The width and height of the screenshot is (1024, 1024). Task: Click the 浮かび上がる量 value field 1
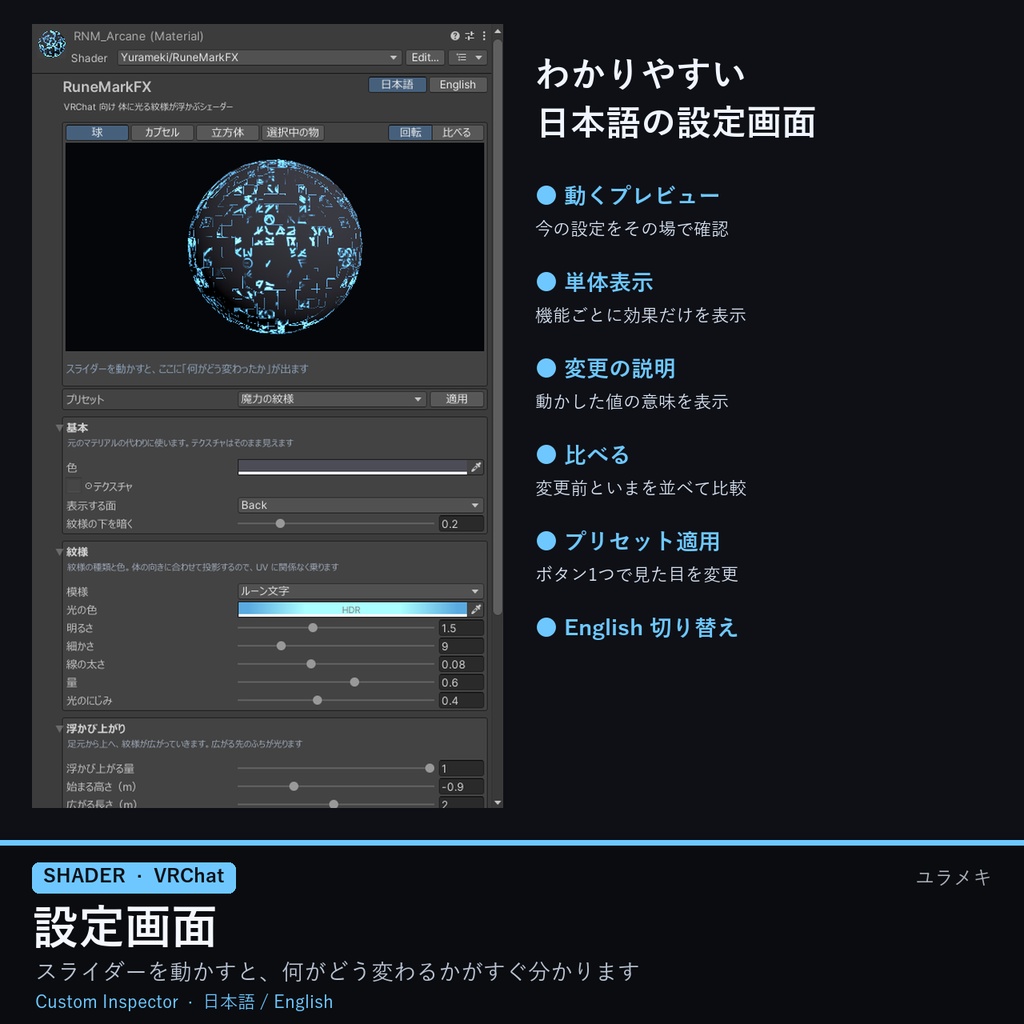tap(461, 769)
